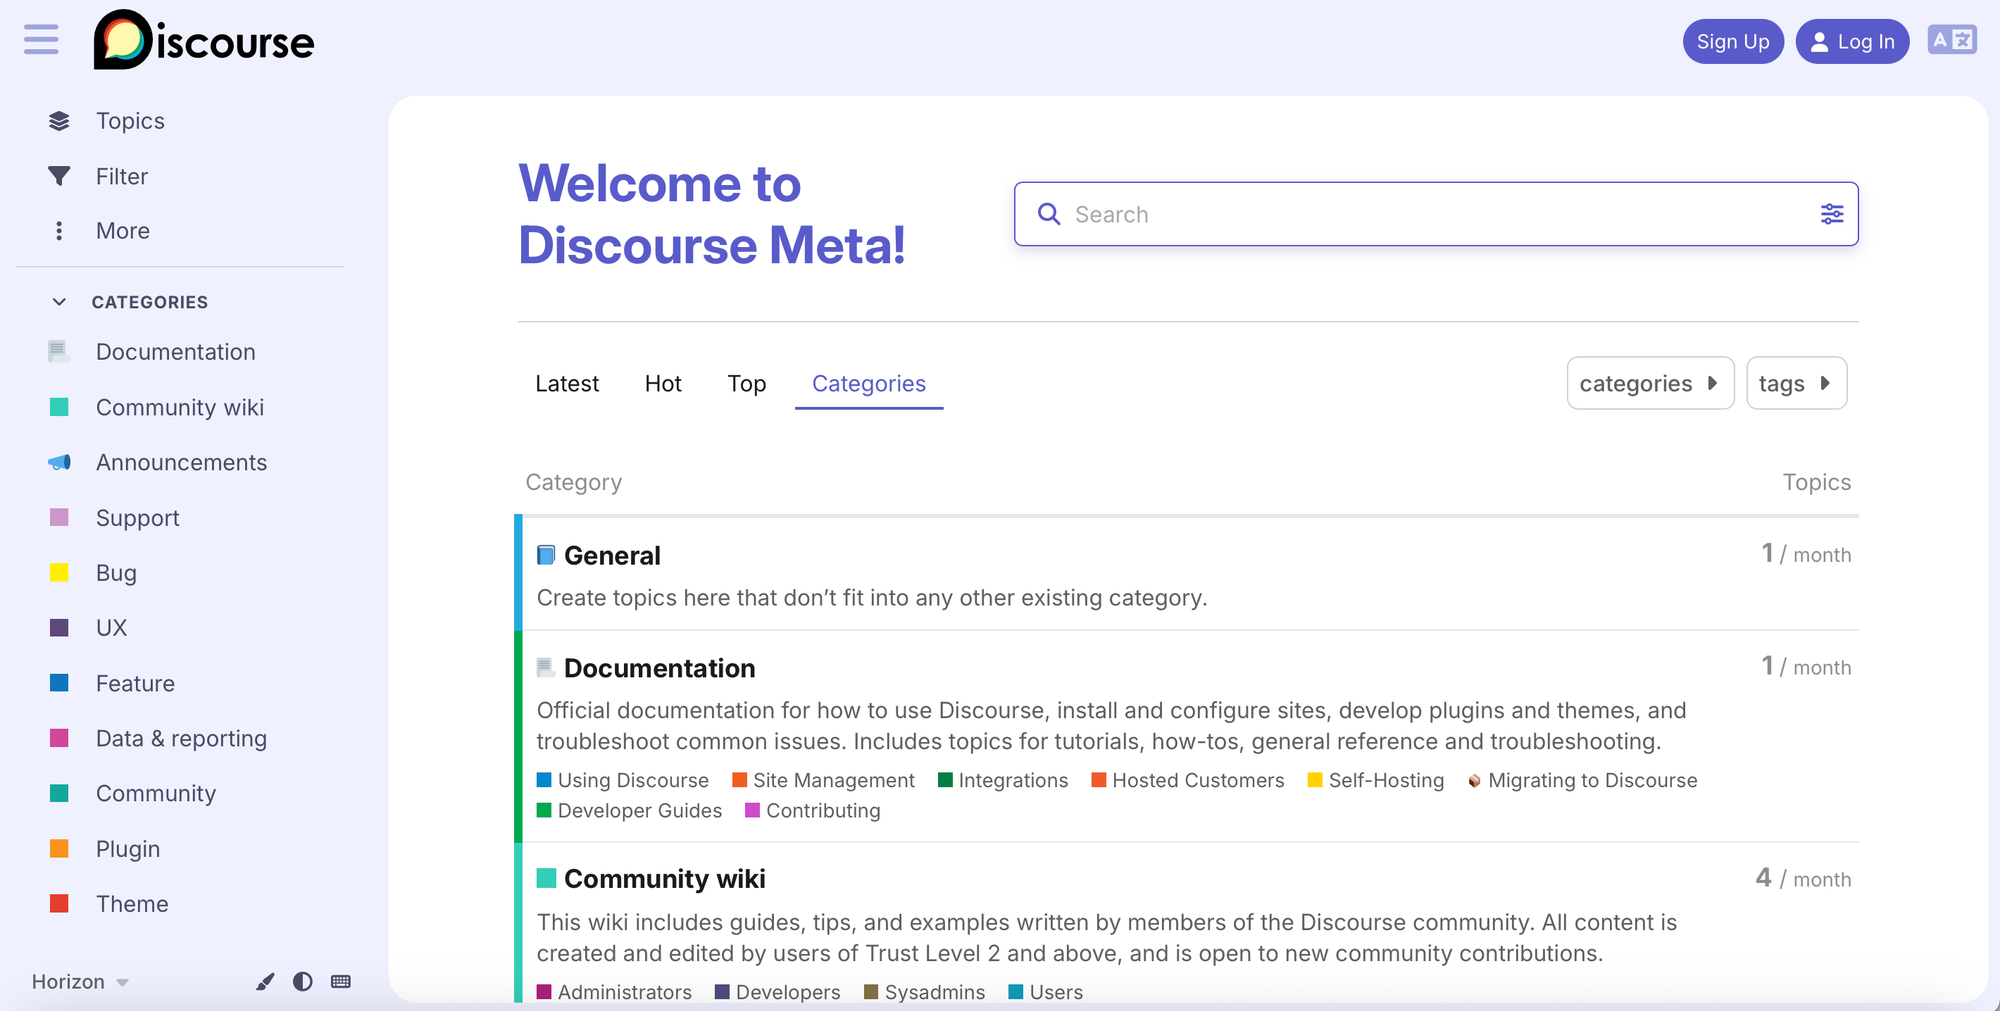
Task: Click the Announcements megaphone icon
Action: 59,462
